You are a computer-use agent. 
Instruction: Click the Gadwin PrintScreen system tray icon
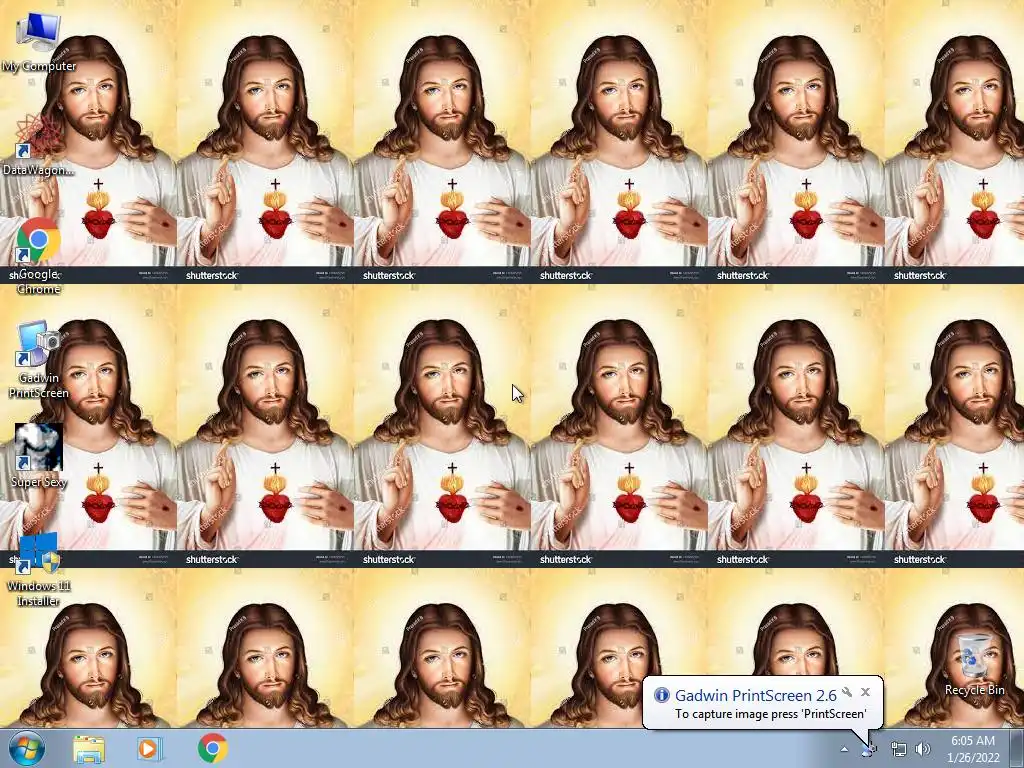869,750
